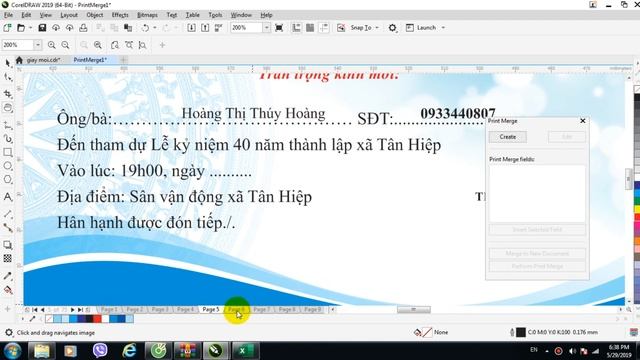The image size is (640, 360).
Task: Open Viber from the taskbar
Action: [100, 351]
